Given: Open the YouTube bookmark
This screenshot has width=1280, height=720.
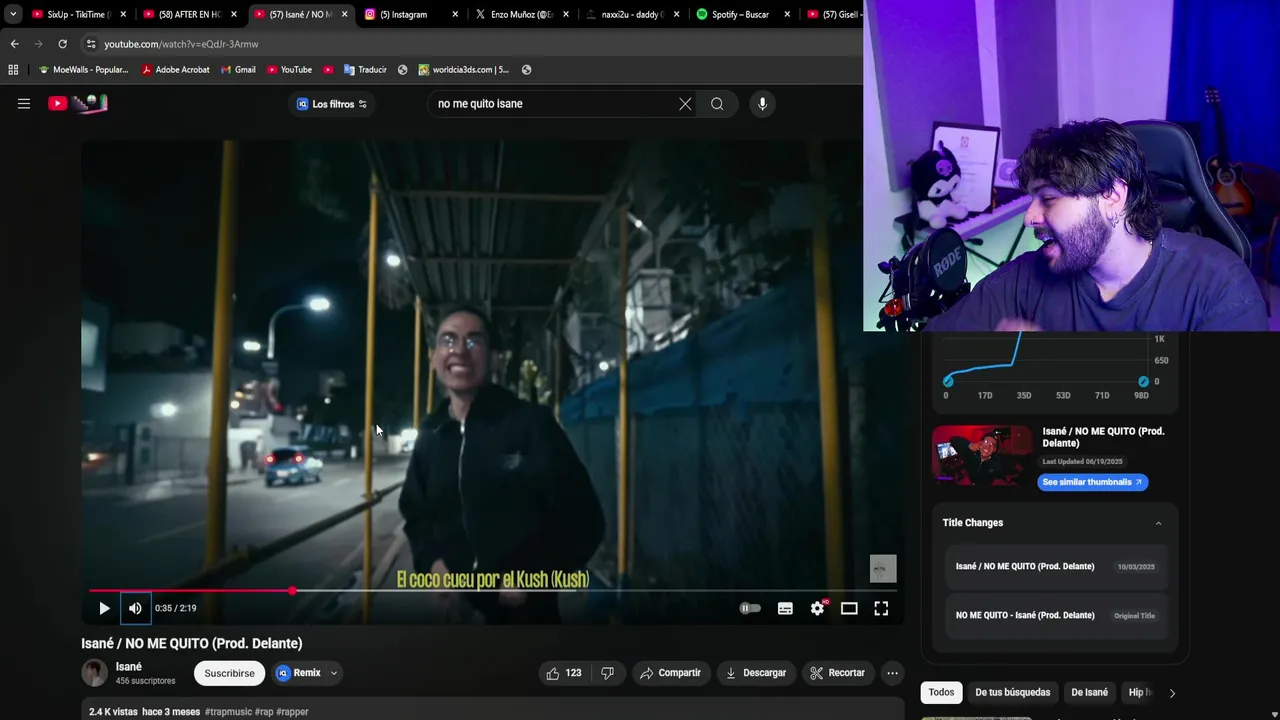Looking at the screenshot, I should [x=290, y=69].
